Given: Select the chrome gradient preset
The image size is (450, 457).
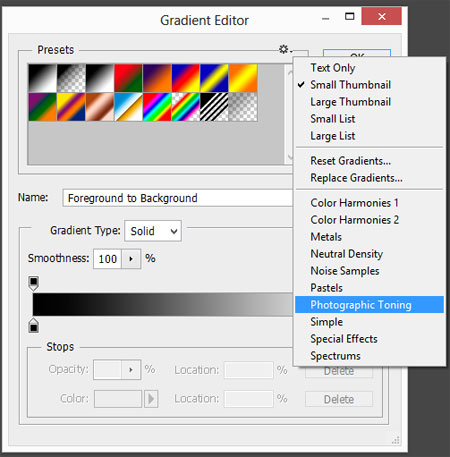Looking at the screenshot, I should click(x=128, y=107).
